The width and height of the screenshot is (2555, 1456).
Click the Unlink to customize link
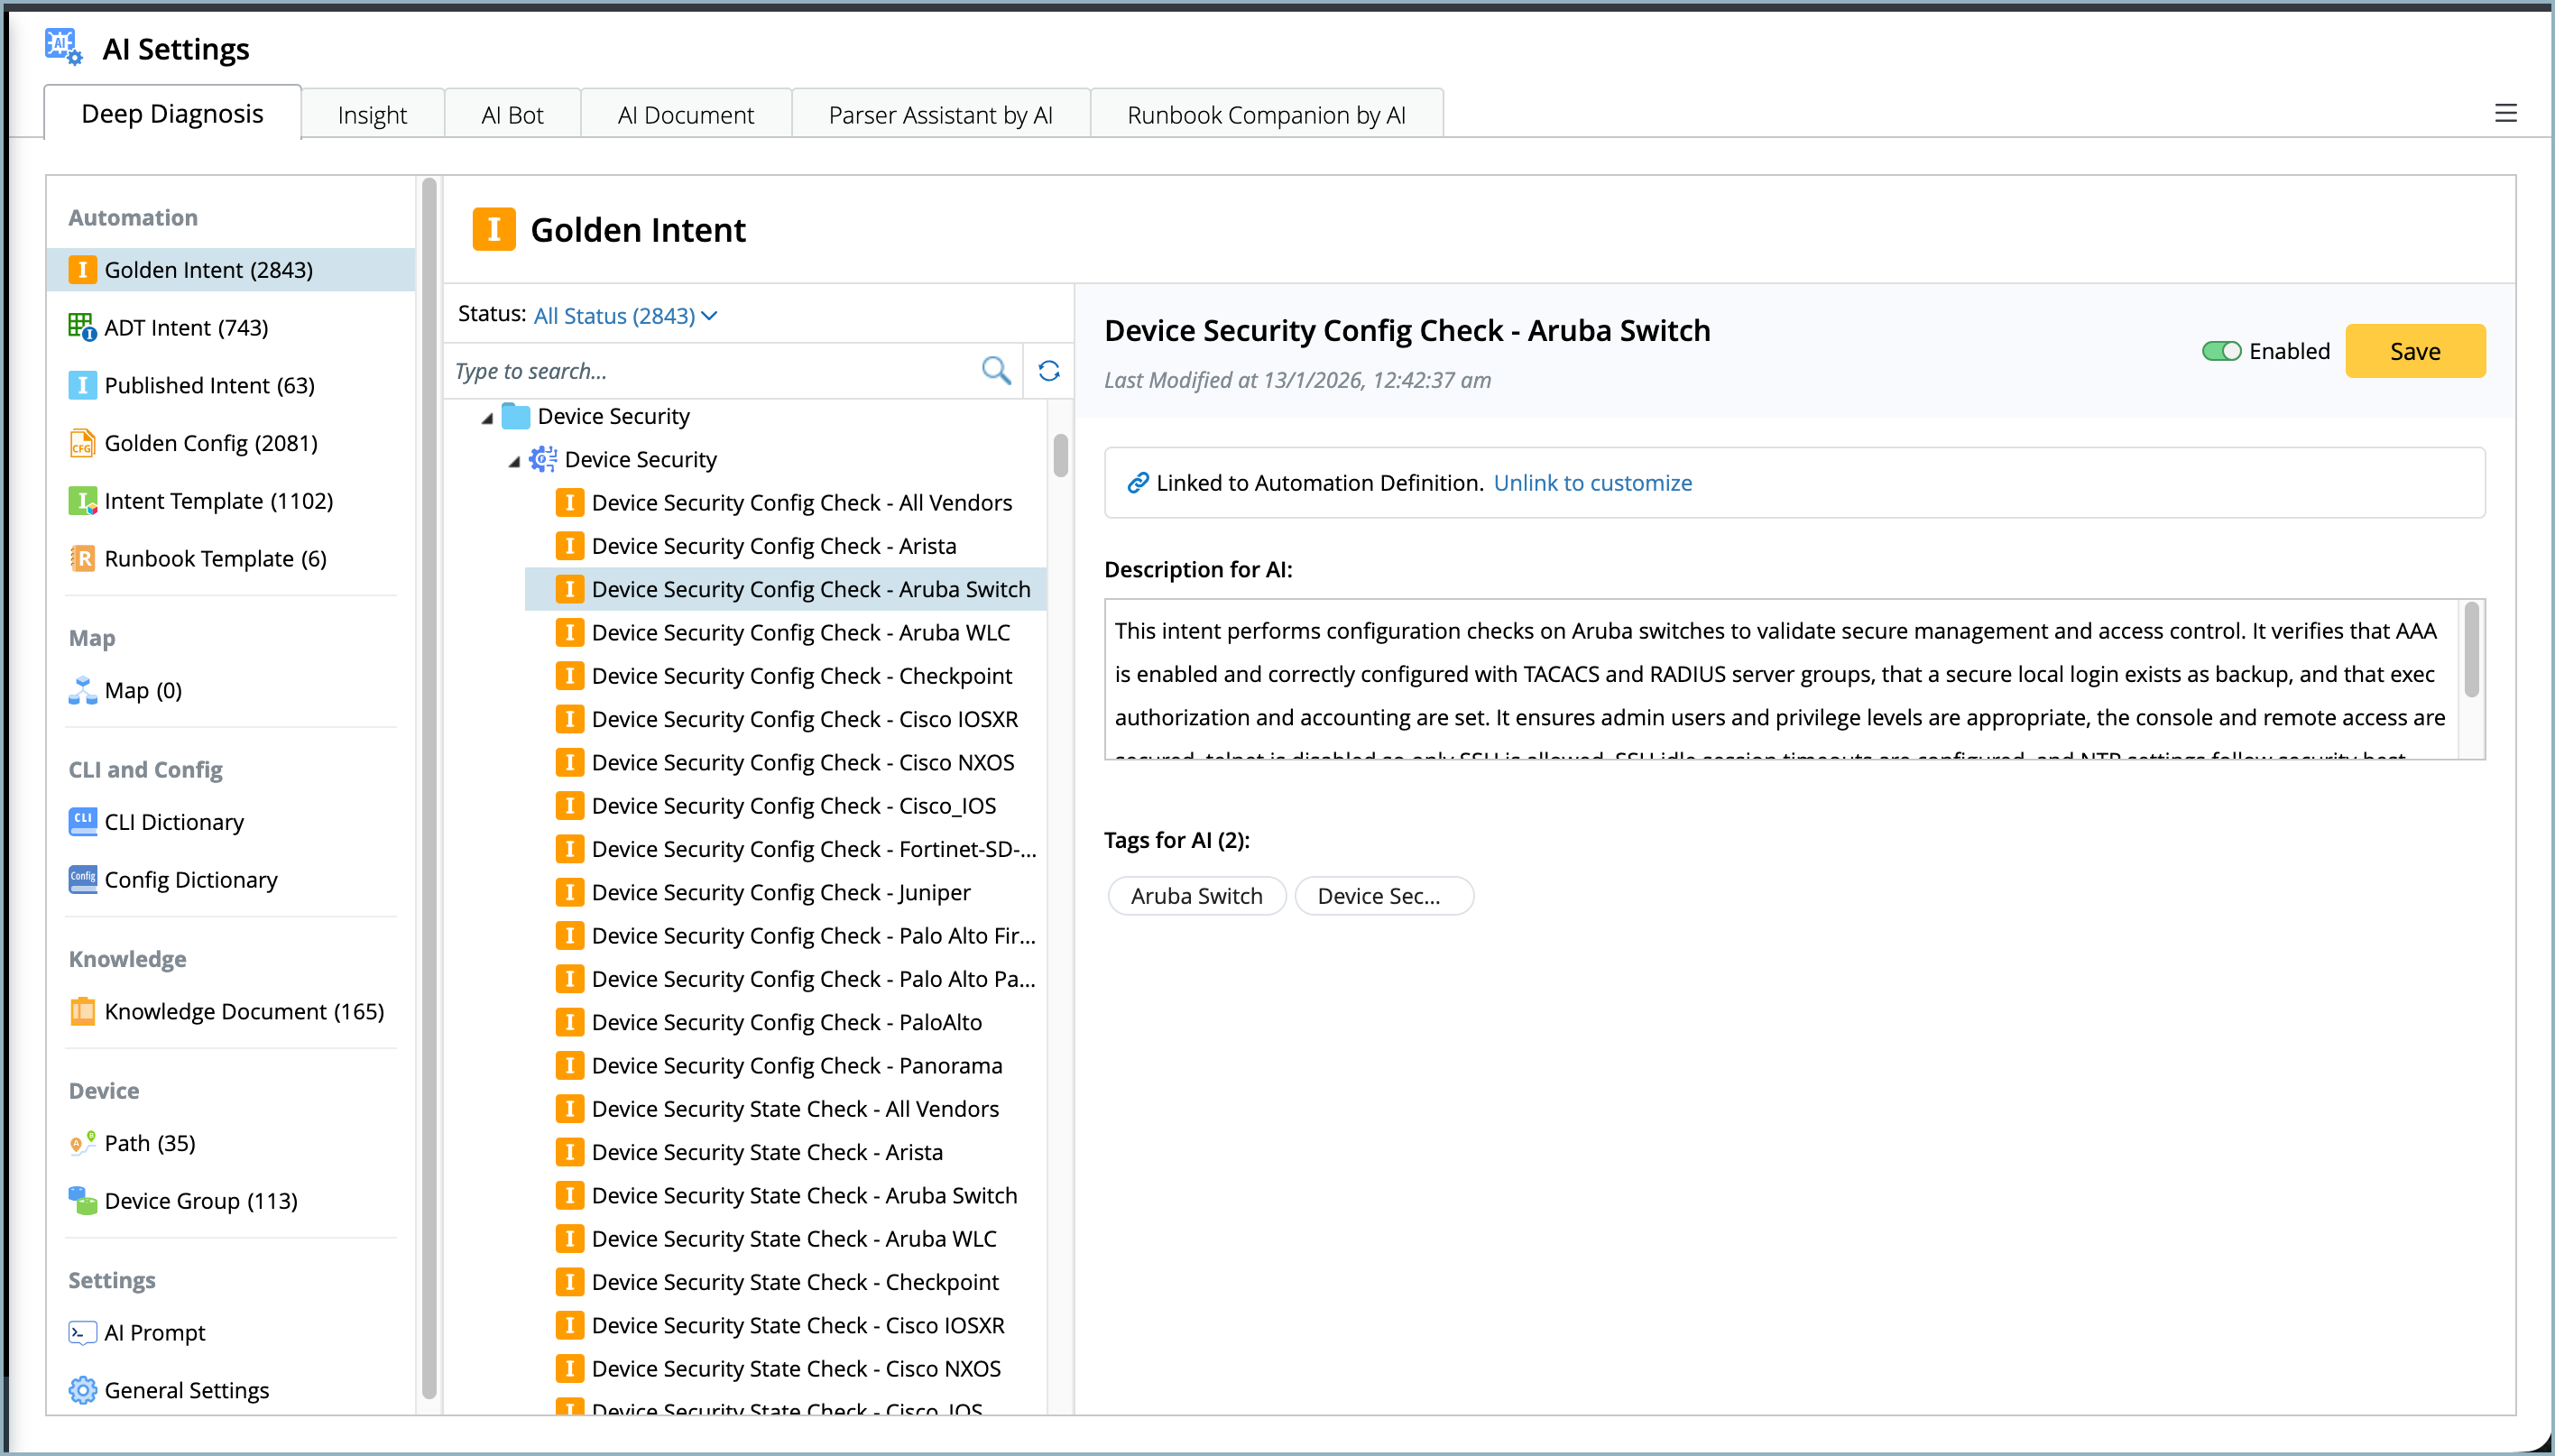click(1592, 483)
